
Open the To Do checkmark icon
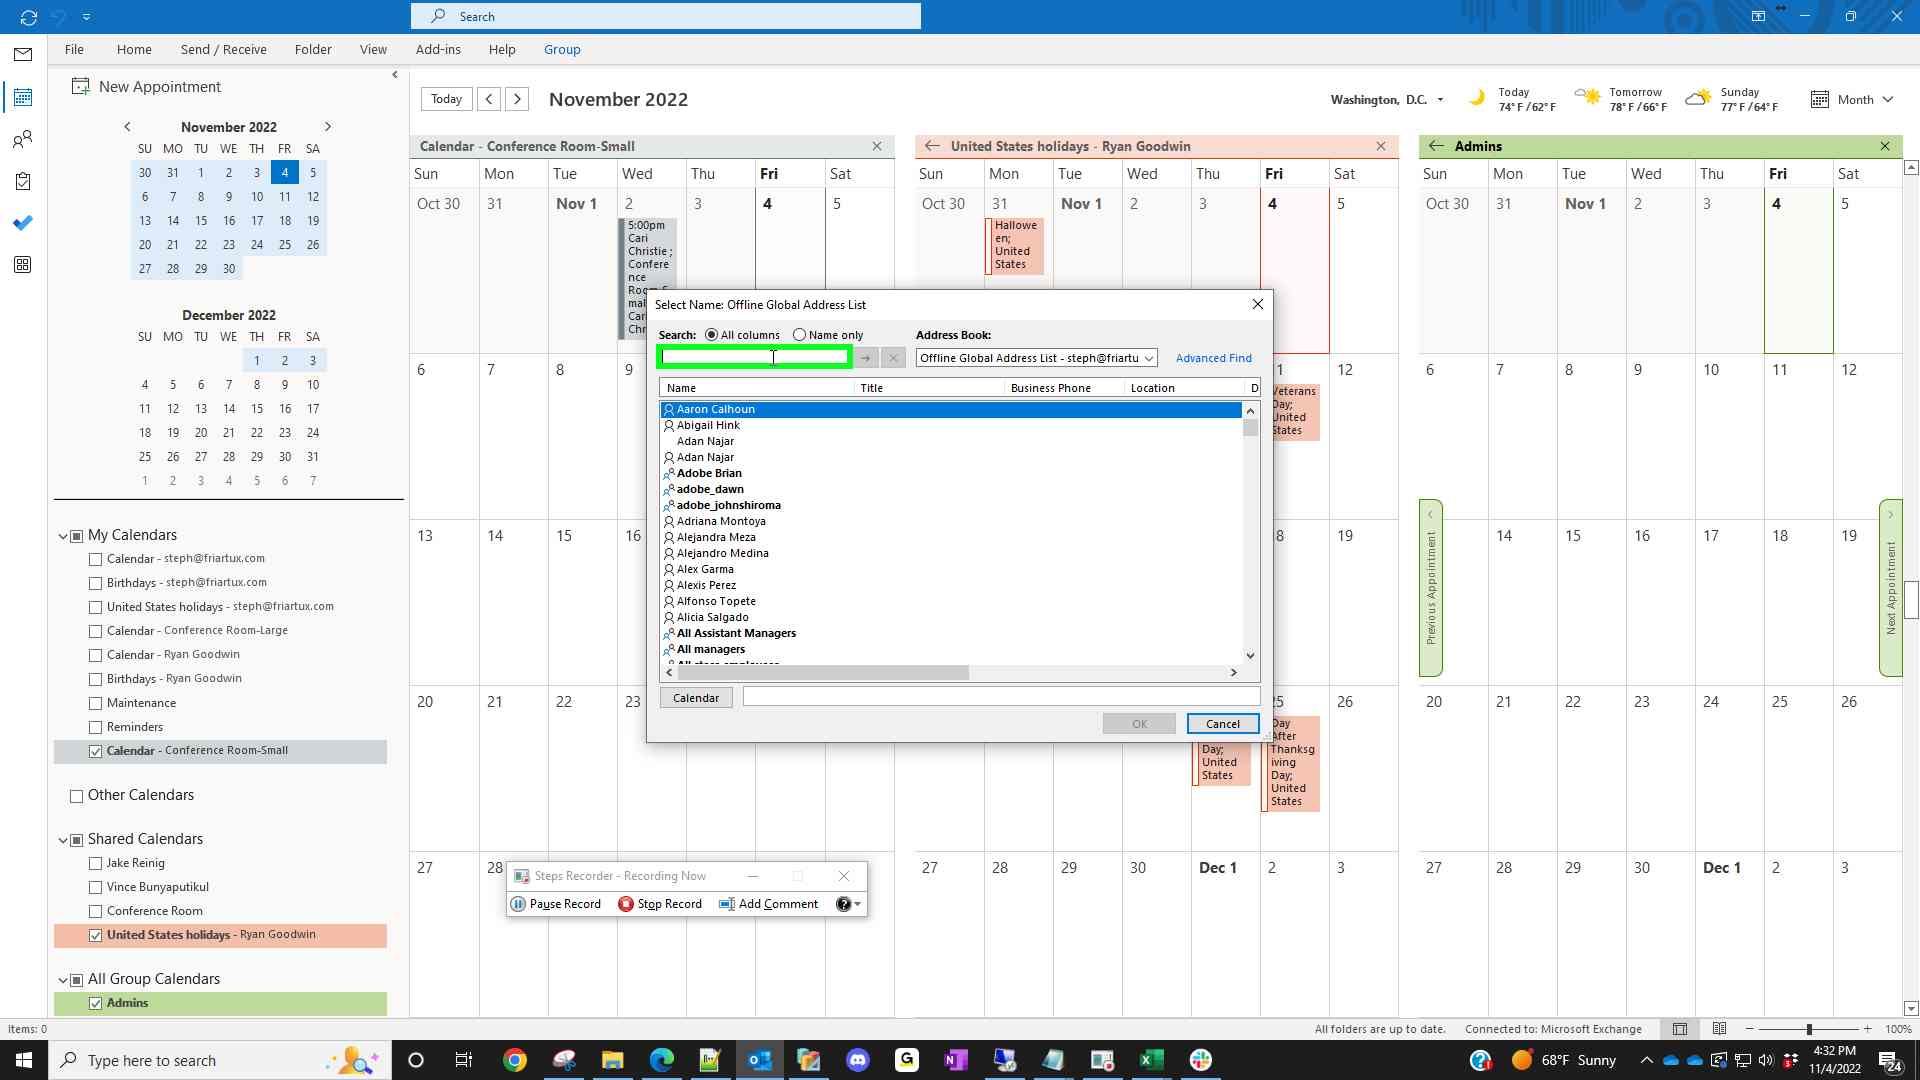[23, 223]
